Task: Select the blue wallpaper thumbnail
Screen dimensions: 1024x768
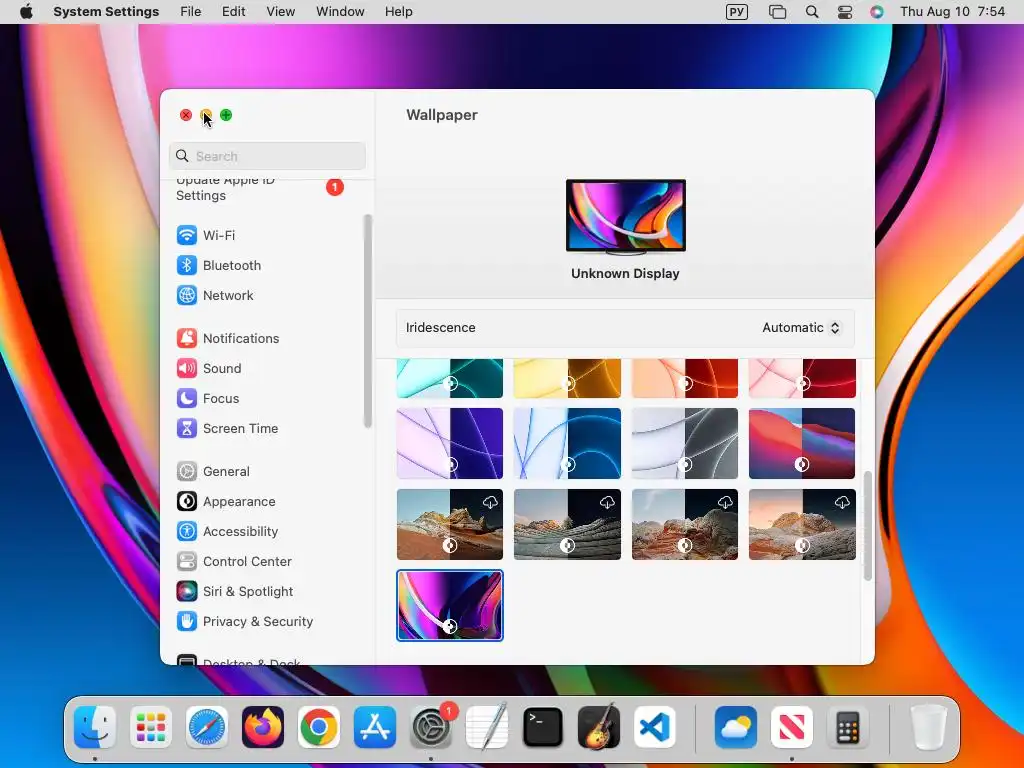Action: [x=567, y=443]
